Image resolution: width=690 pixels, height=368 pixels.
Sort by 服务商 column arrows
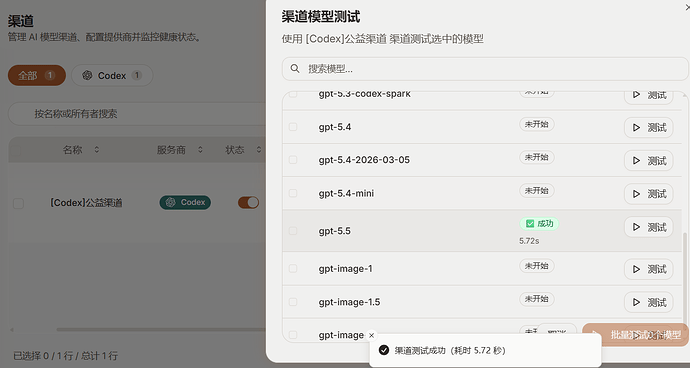[x=200, y=150]
